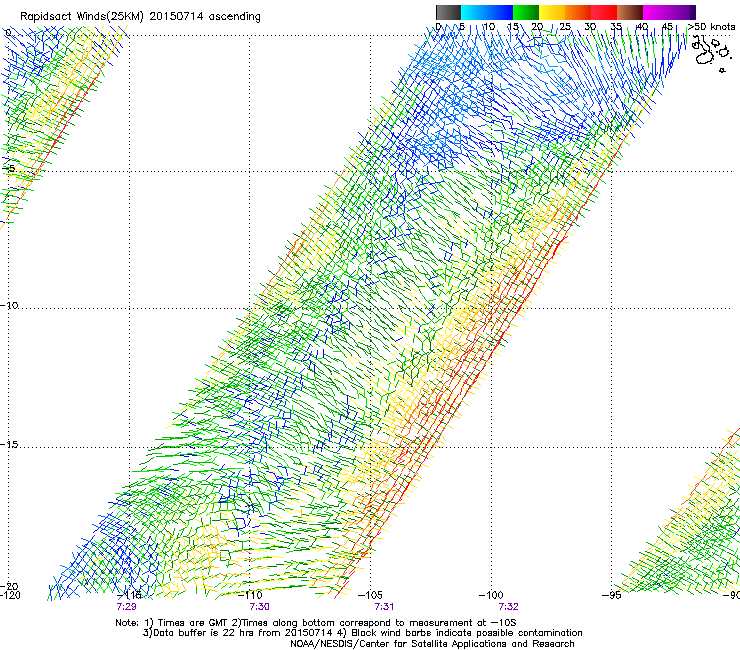Click the '-110' longitude axis label
The width and height of the screenshot is (740, 650).
[x=250, y=595]
